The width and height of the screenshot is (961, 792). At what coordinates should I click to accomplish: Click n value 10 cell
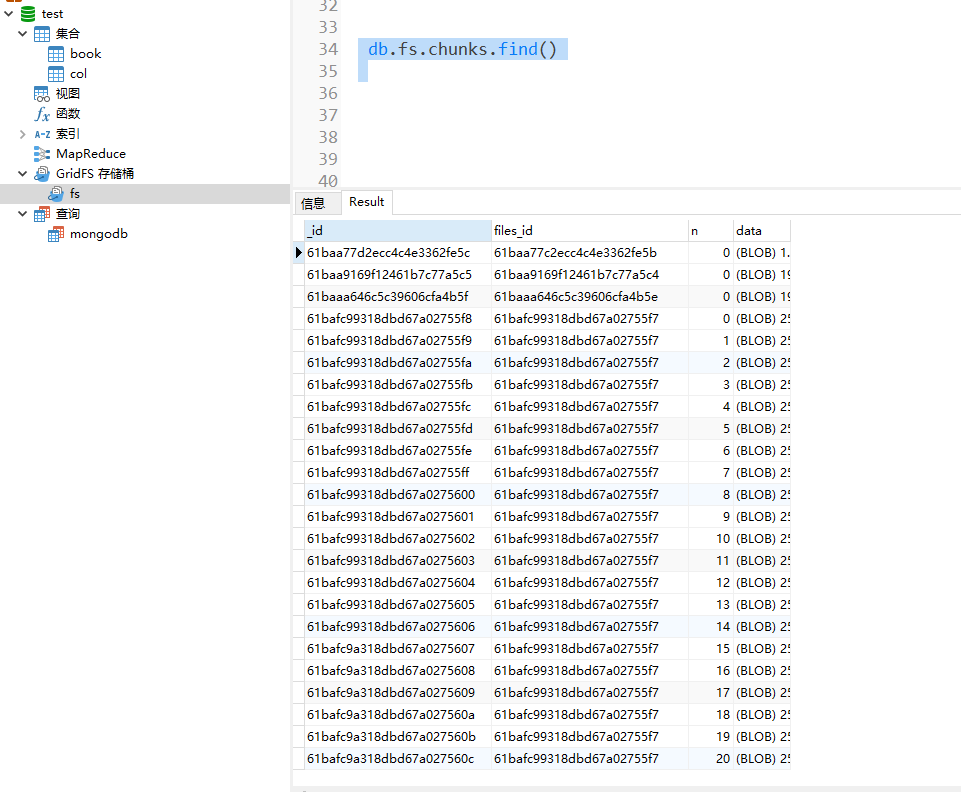tap(711, 539)
